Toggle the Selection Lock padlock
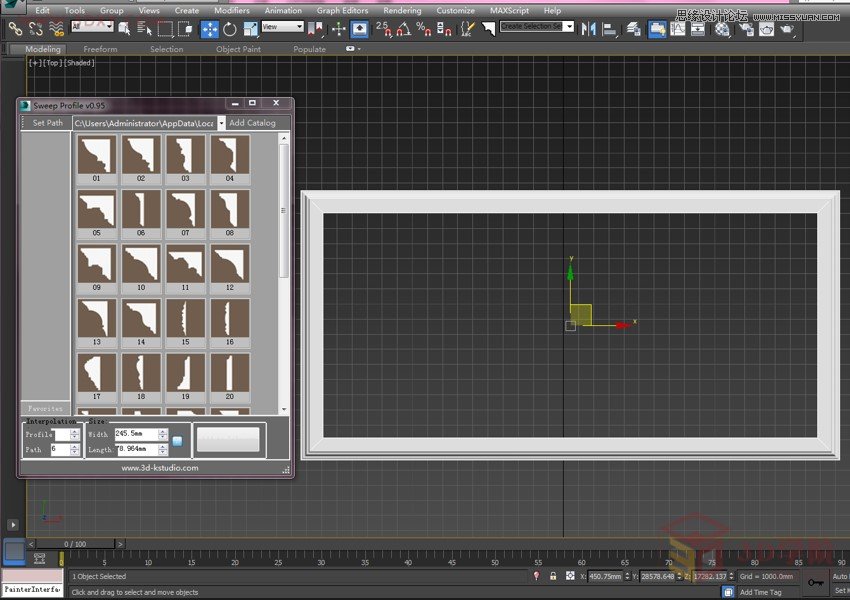 [553, 576]
